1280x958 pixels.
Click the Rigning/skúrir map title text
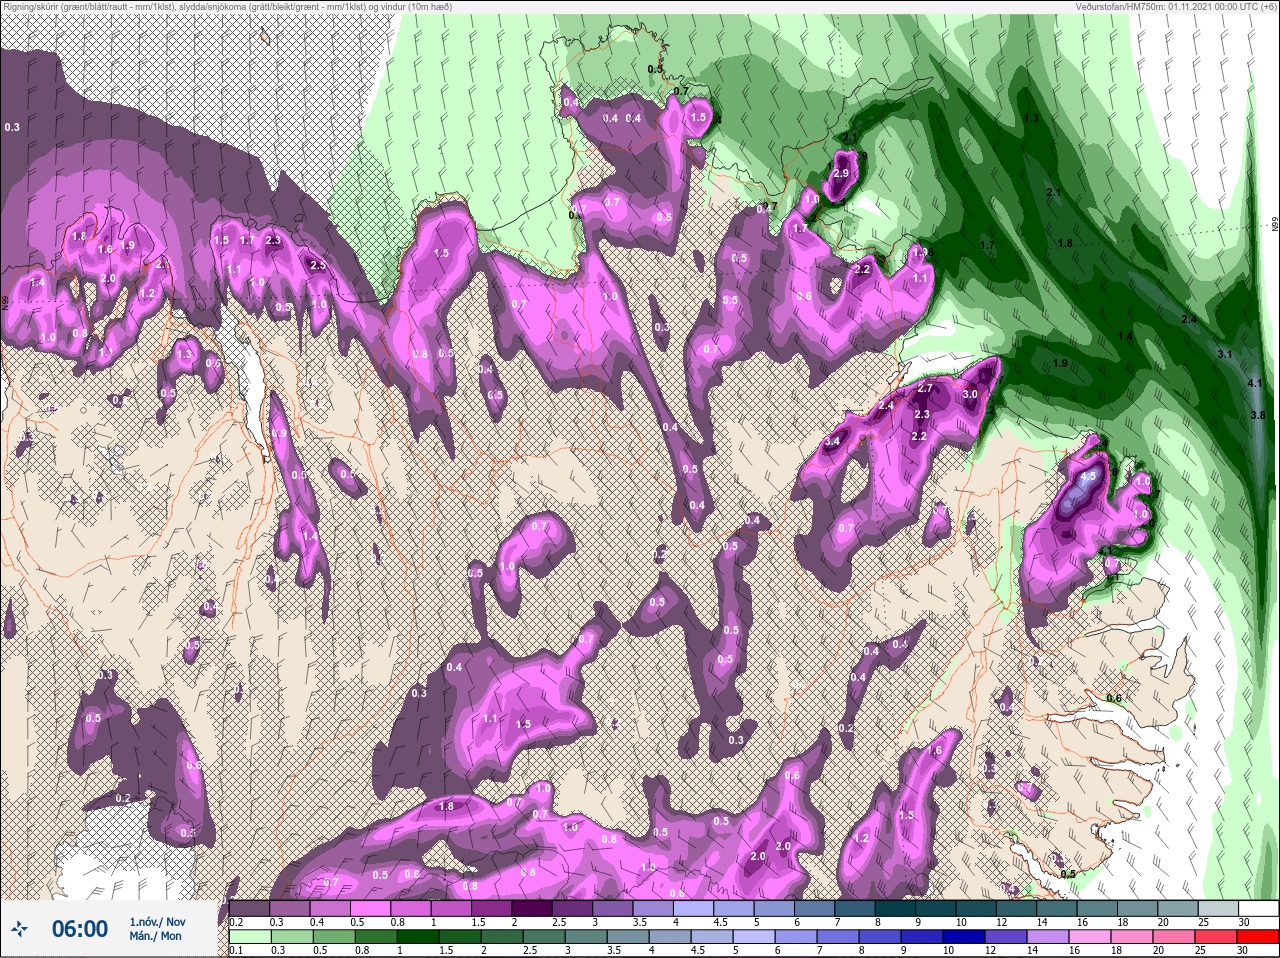tap(229, 6)
